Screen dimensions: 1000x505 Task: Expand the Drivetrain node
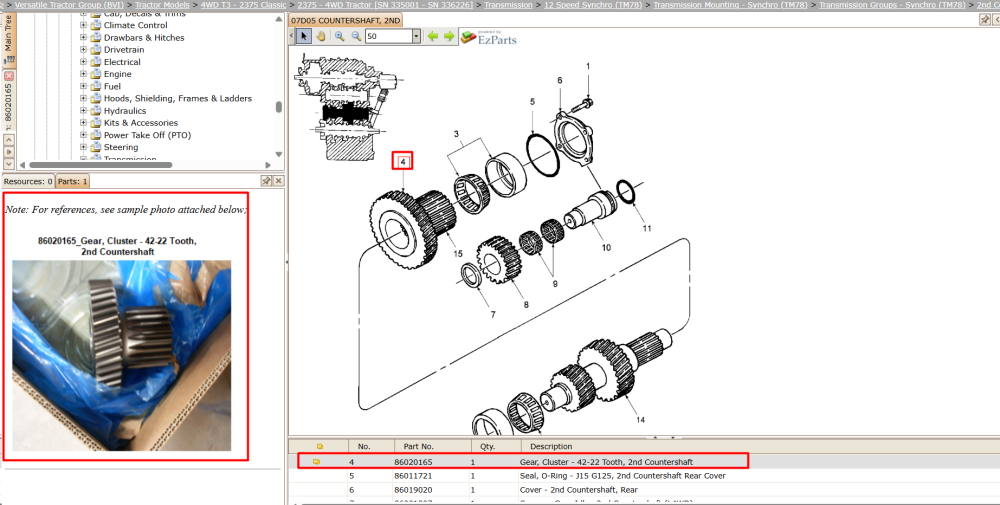pos(83,50)
